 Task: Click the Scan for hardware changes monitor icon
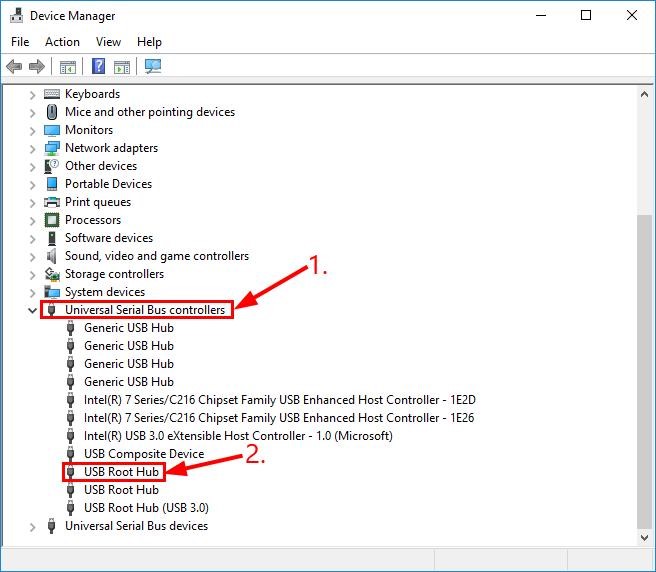pyautogui.click(x=153, y=66)
